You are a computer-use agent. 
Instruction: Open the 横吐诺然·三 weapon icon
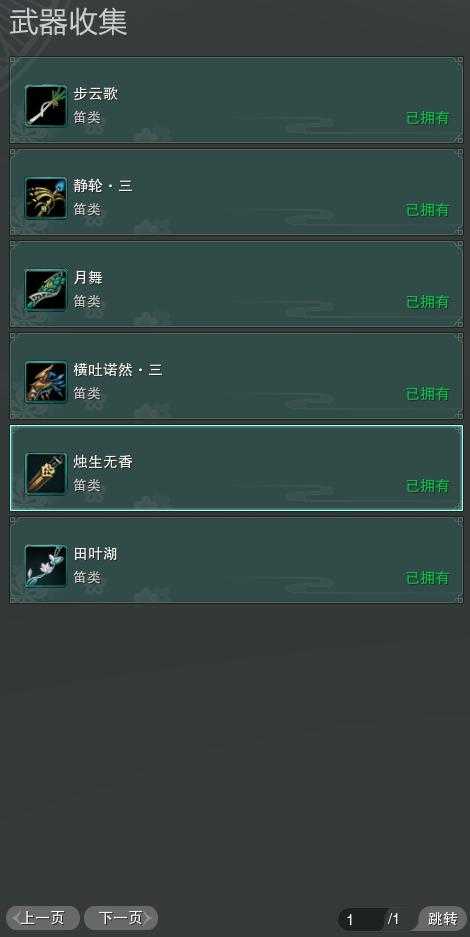tap(46, 382)
